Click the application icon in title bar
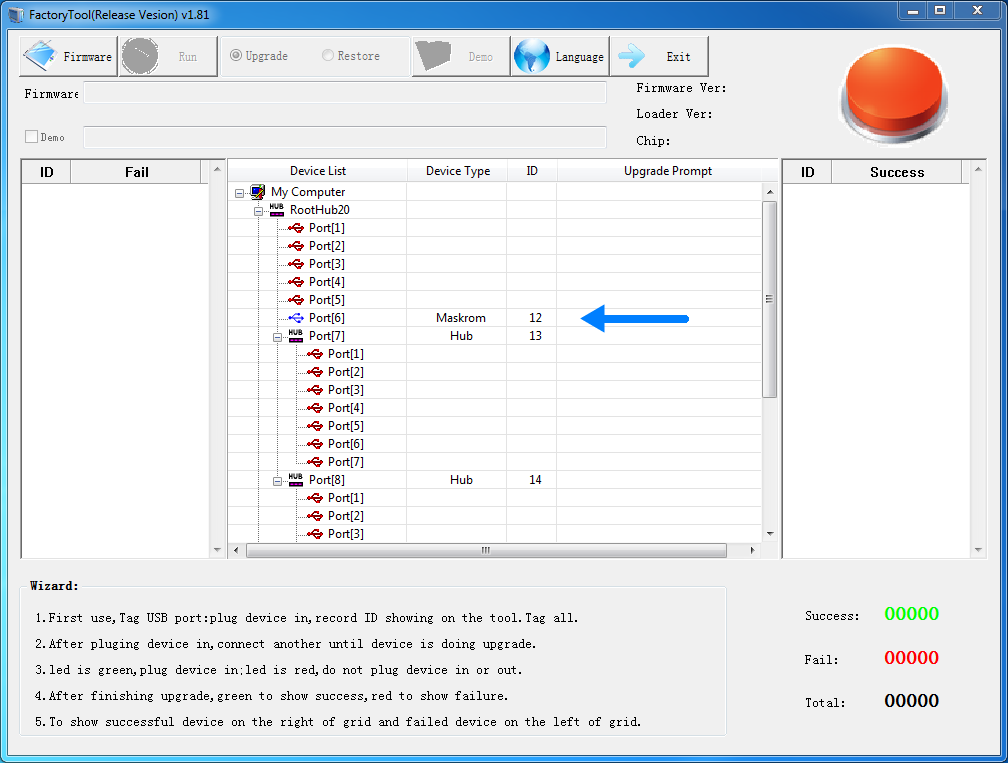 pos(14,14)
